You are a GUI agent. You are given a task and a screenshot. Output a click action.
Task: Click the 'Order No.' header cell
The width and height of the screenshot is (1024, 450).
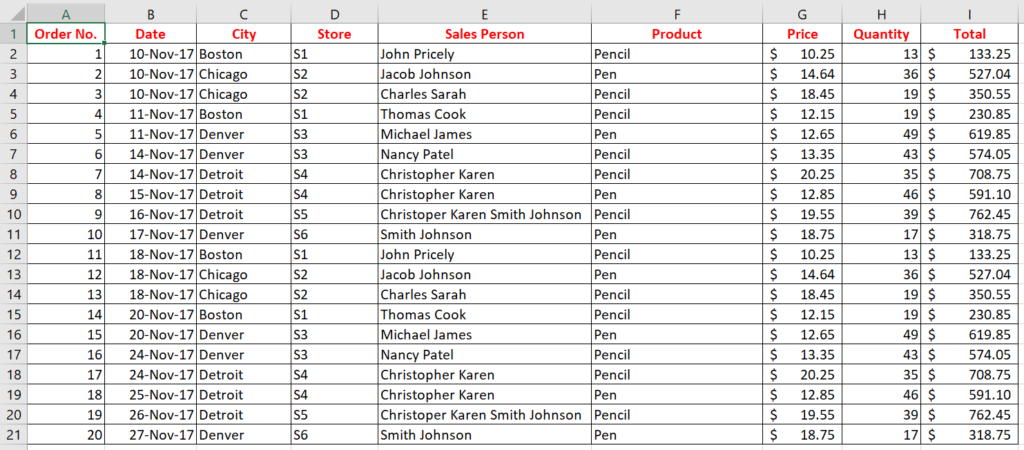[x=66, y=34]
